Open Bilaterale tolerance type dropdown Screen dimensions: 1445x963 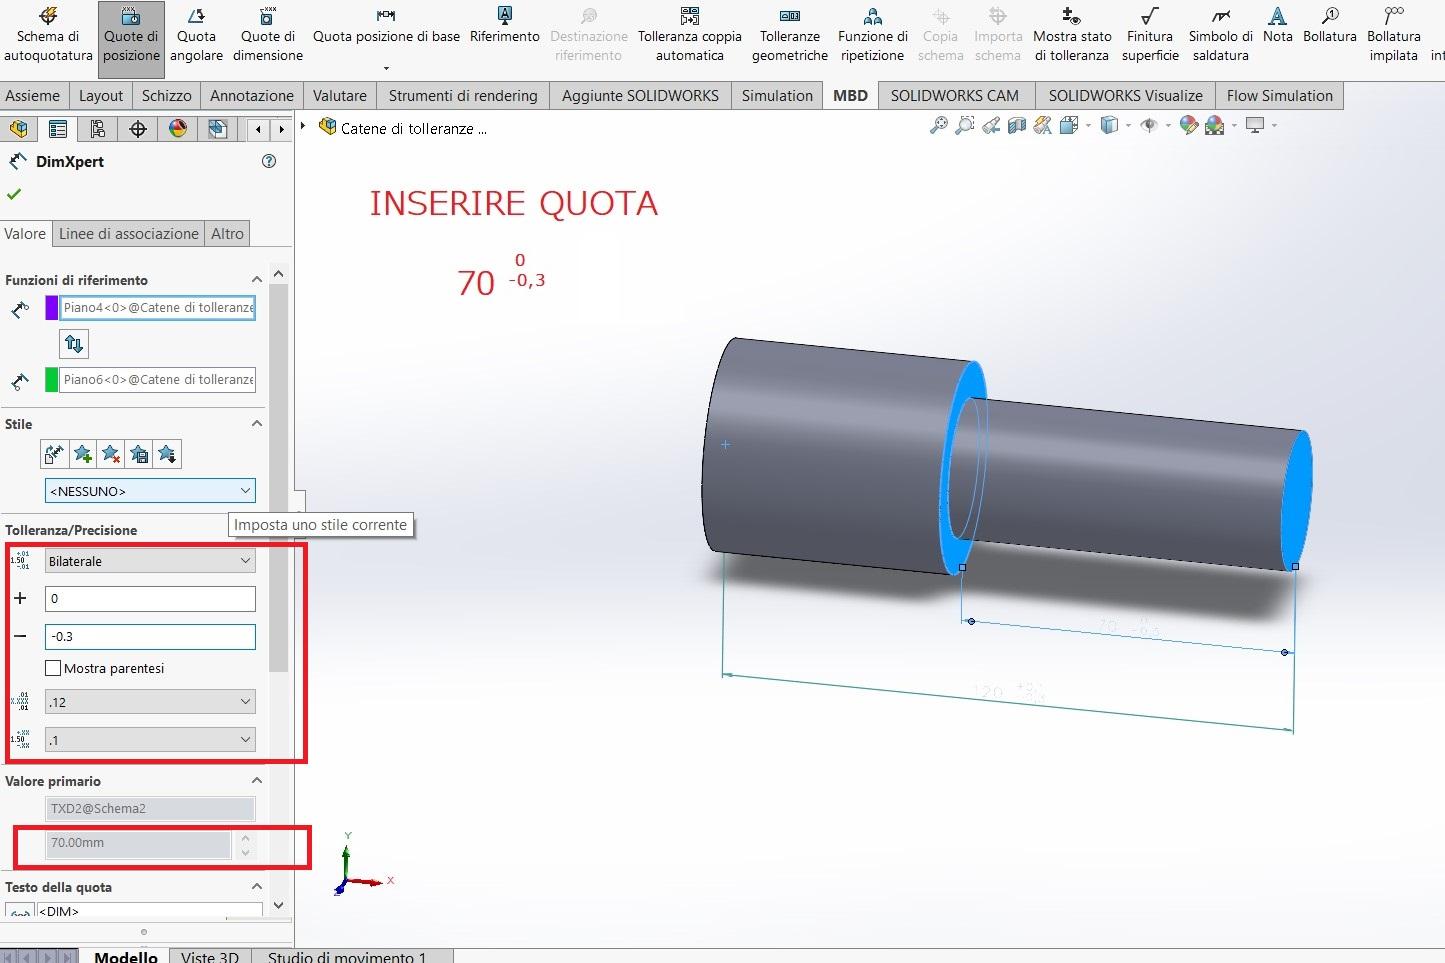150,561
